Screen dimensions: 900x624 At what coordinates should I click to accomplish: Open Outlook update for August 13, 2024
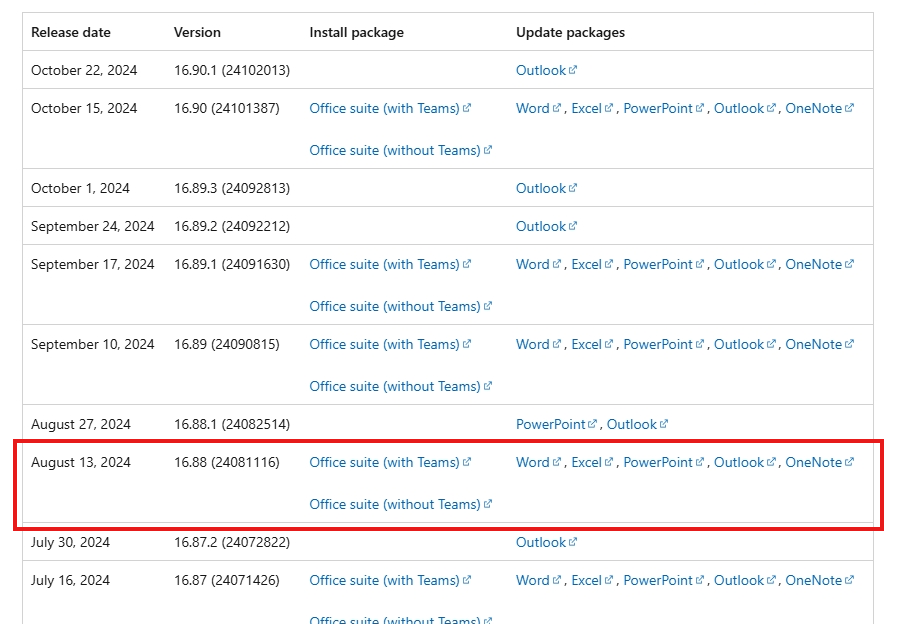(744, 462)
